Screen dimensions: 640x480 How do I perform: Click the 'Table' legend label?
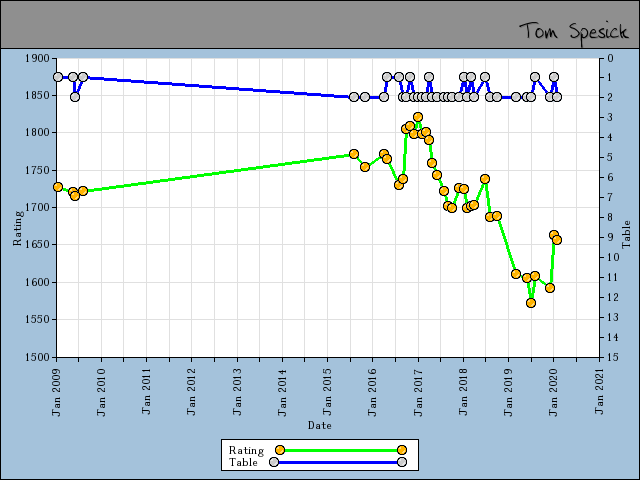(243, 462)
